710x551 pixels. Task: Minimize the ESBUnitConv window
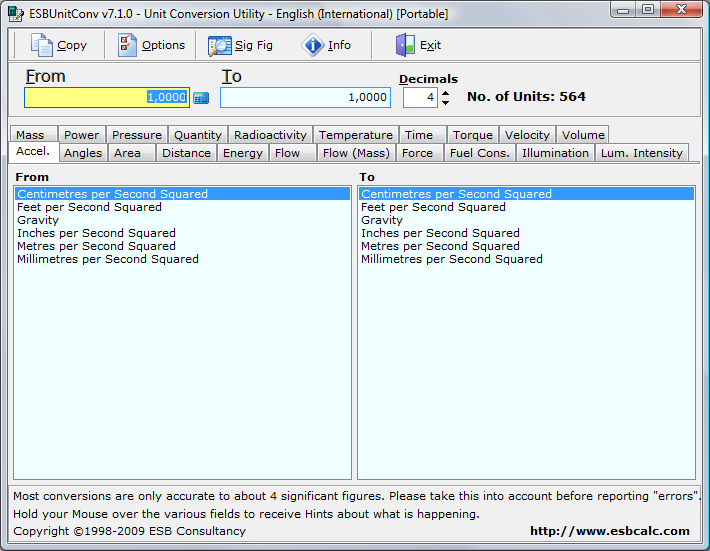[623, 10]
